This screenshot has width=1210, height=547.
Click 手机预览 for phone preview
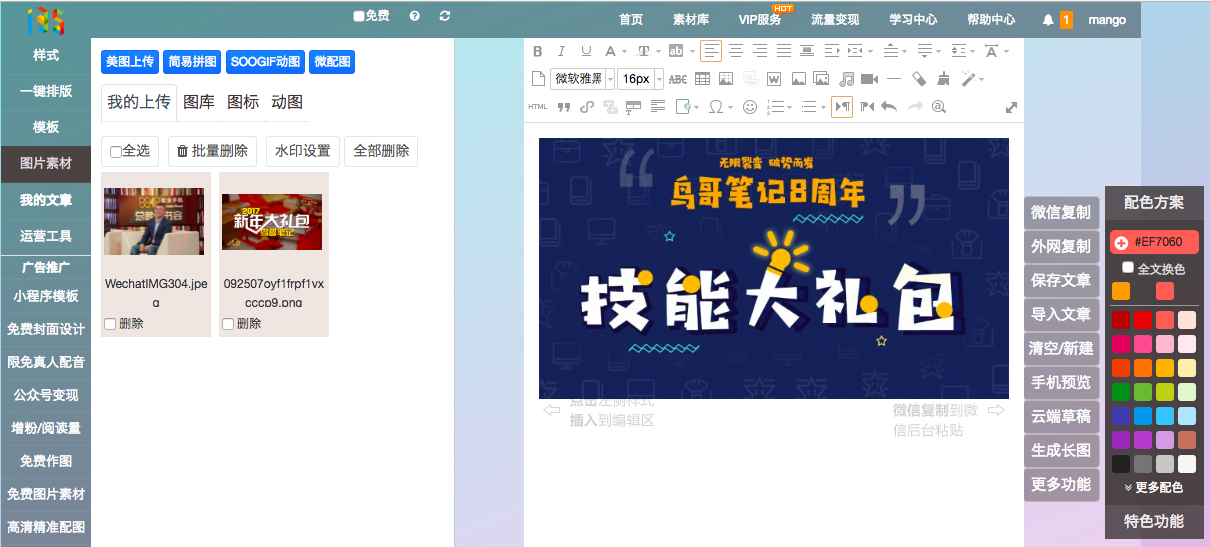click(x=1061, y=382)
